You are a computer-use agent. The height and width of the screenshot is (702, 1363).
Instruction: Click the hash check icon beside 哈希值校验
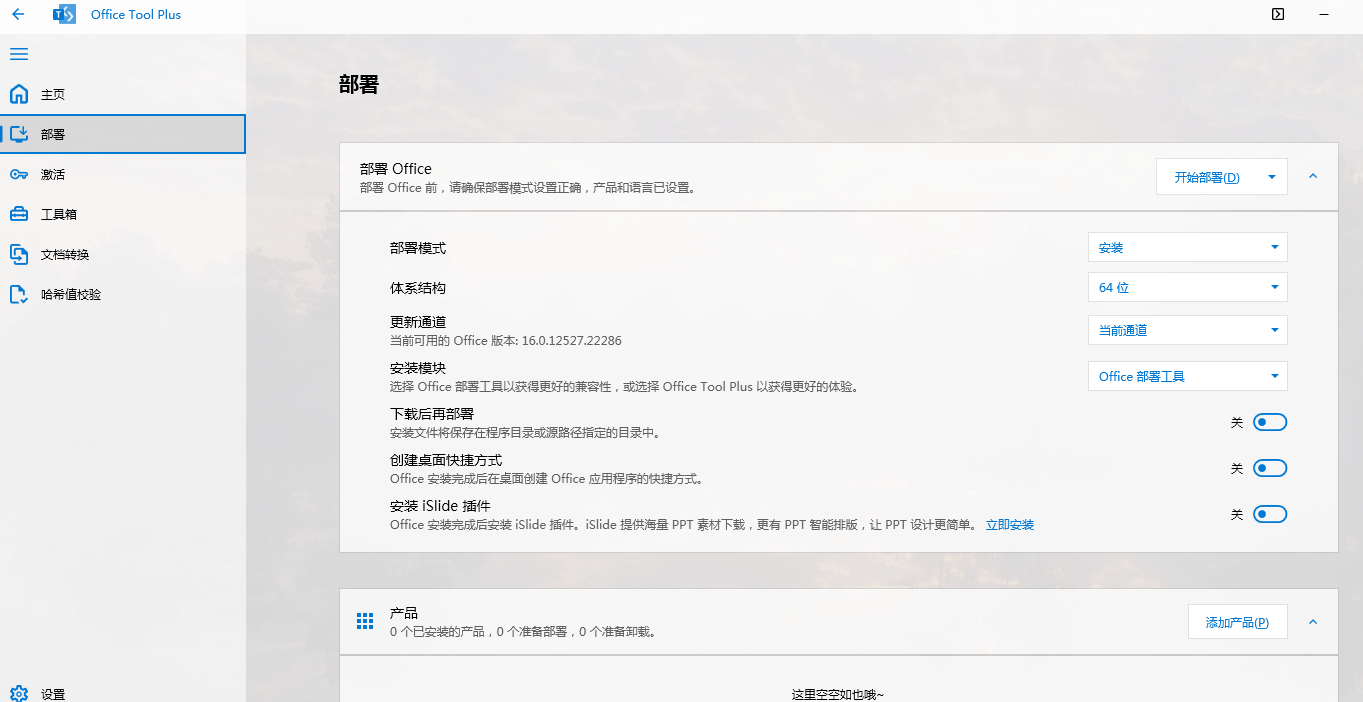(x=19, y=294)
